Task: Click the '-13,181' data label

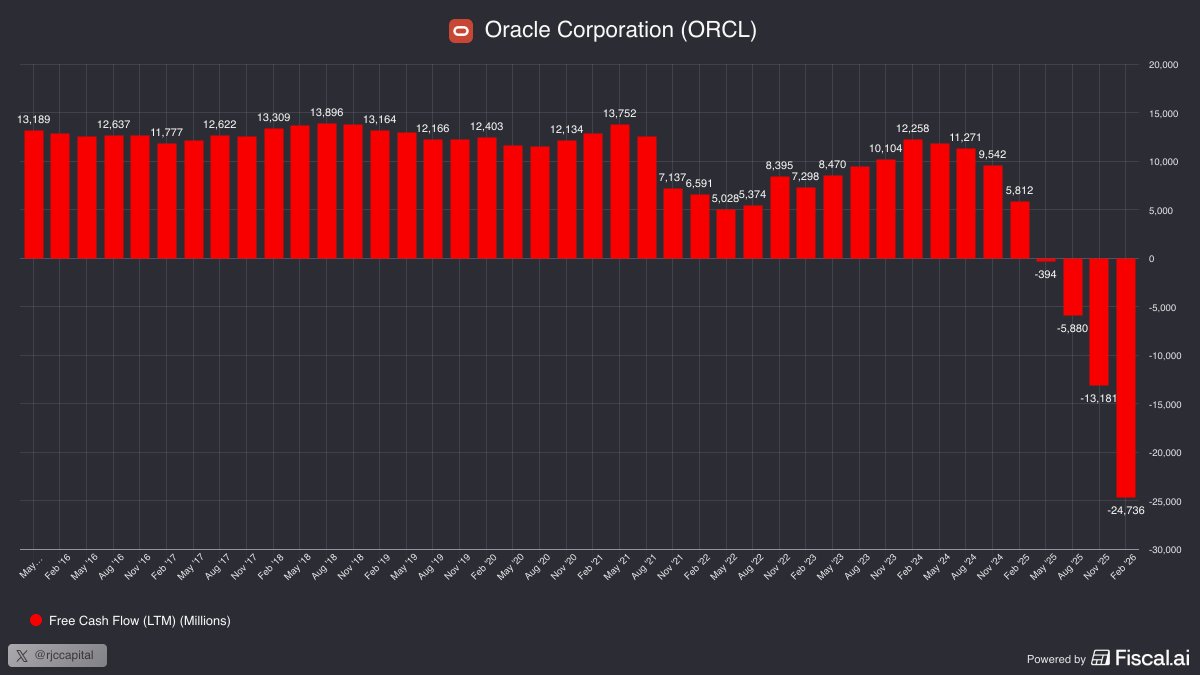Action: point(1099,398)
